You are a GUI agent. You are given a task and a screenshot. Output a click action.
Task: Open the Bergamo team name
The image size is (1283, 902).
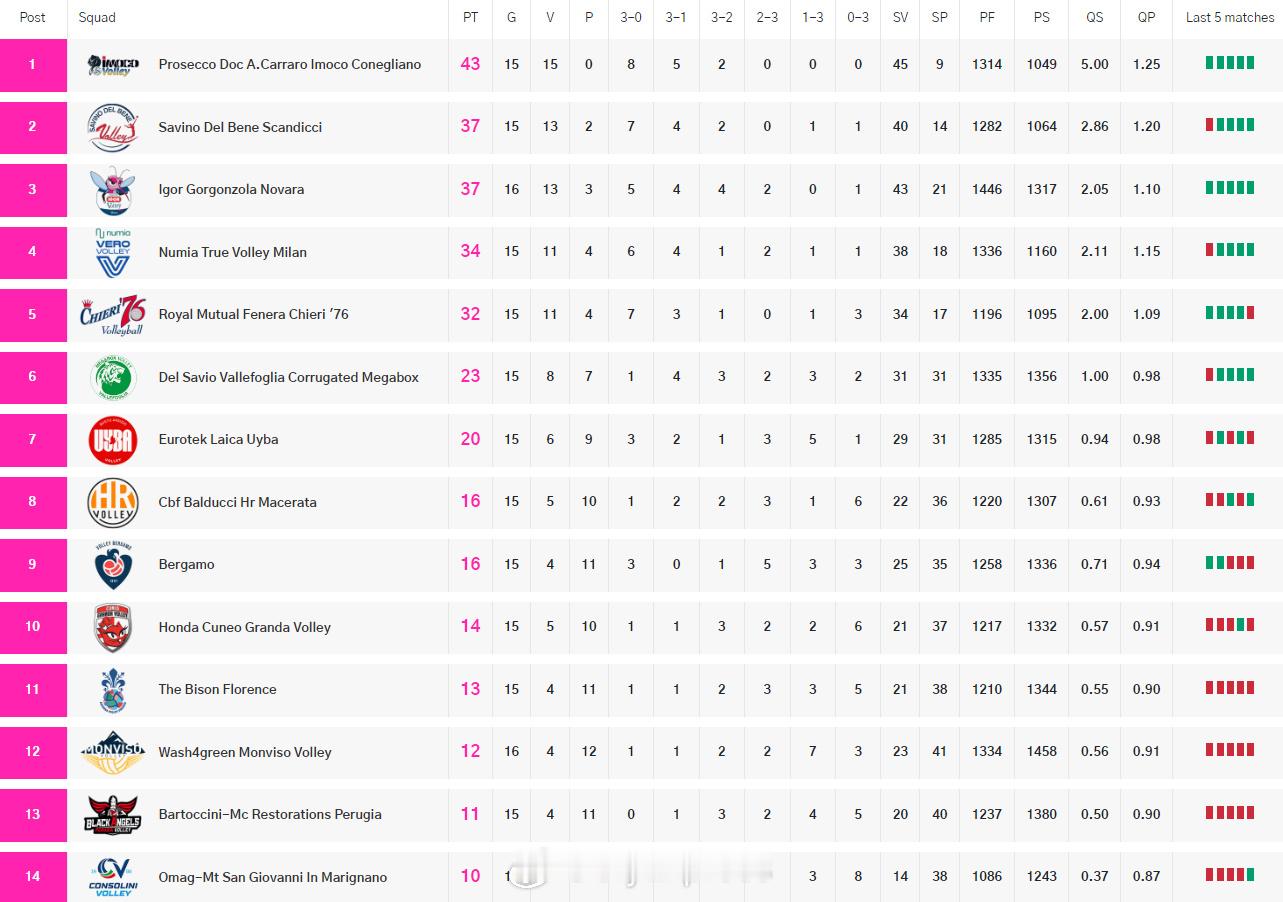pyautogui.click(x=186, y=564)
